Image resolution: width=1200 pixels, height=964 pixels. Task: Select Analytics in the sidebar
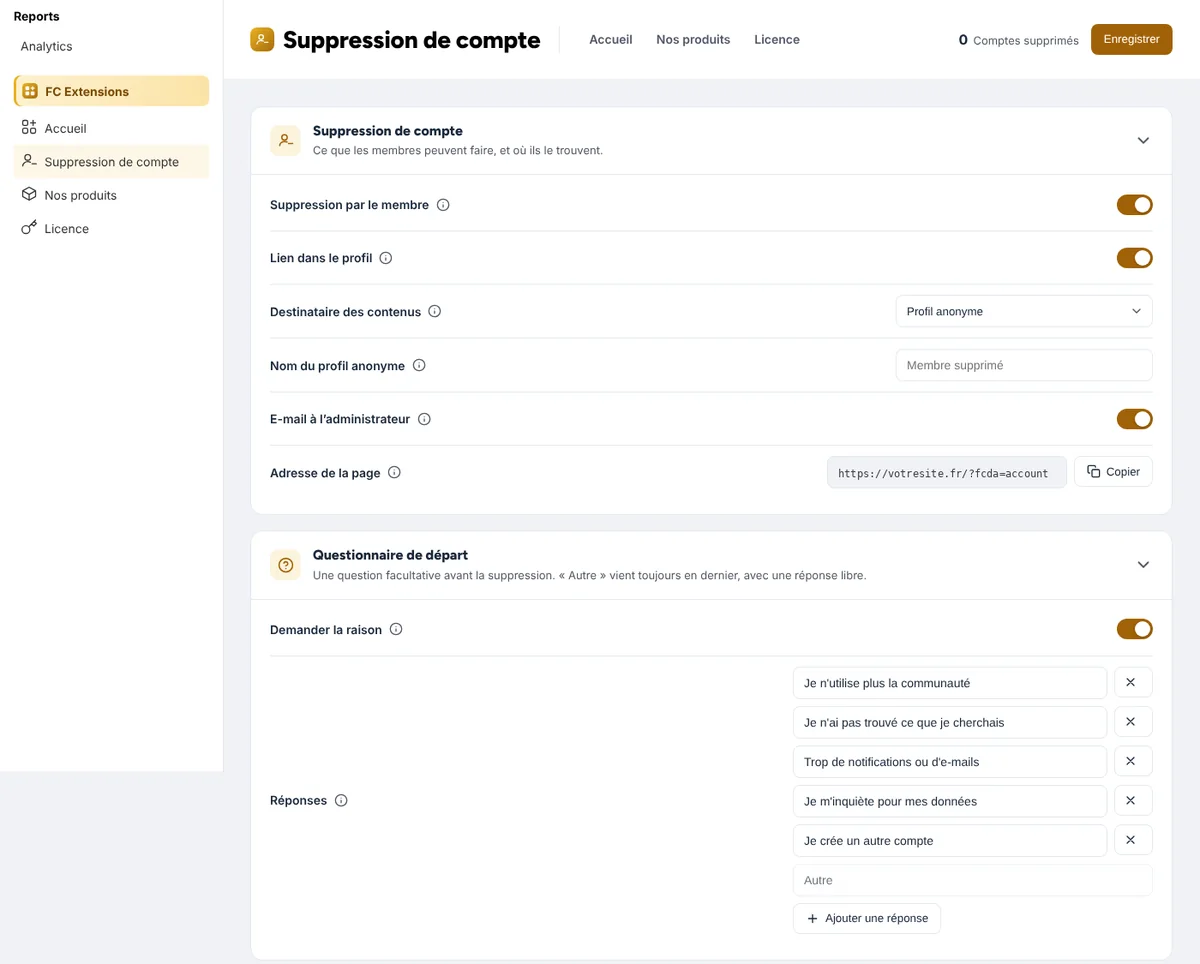coord(46,46)
